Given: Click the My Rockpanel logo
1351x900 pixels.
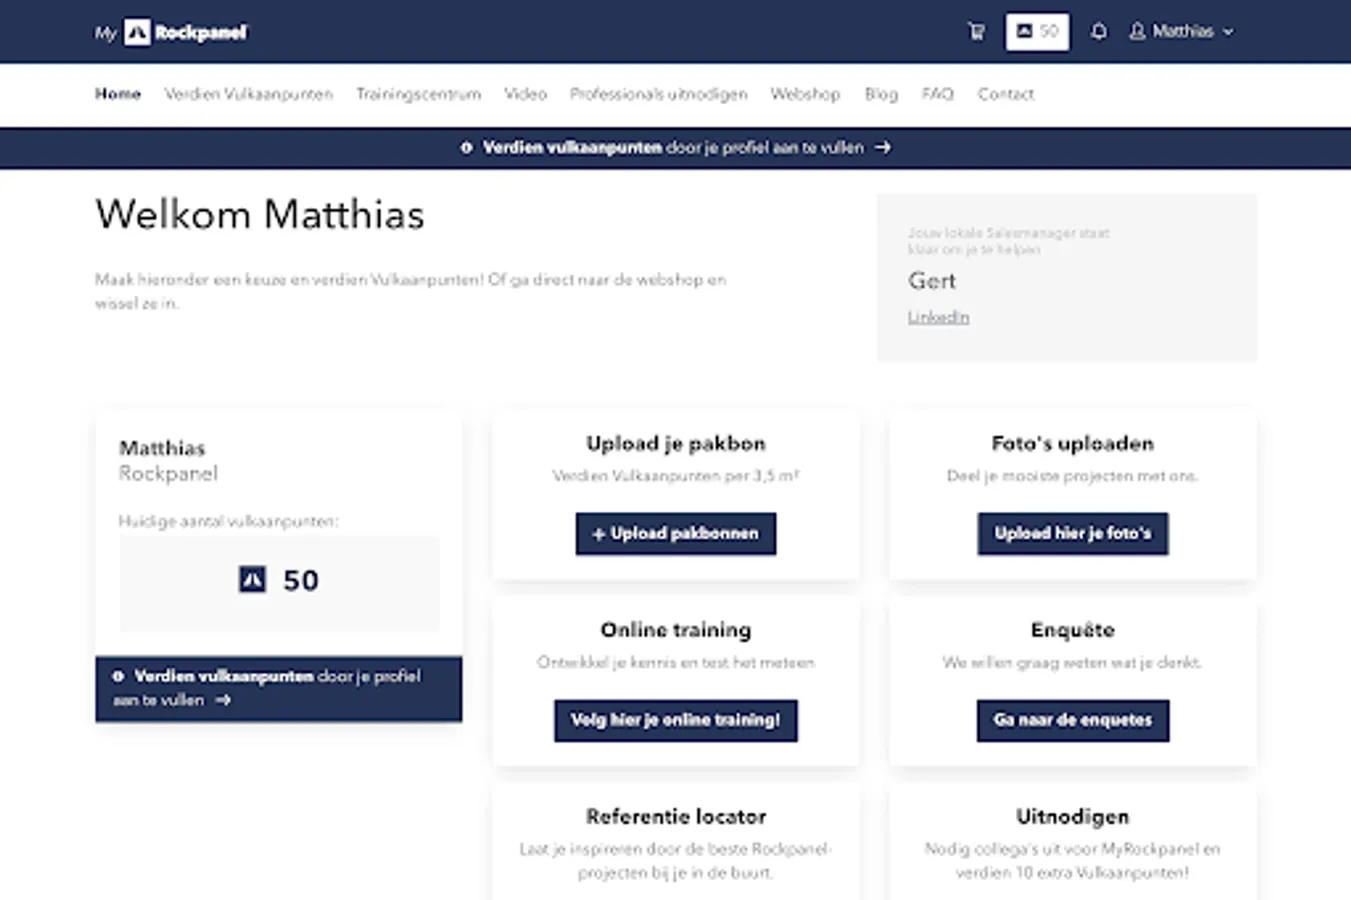Looking at the screenshot, I should (x=171, y=32).
